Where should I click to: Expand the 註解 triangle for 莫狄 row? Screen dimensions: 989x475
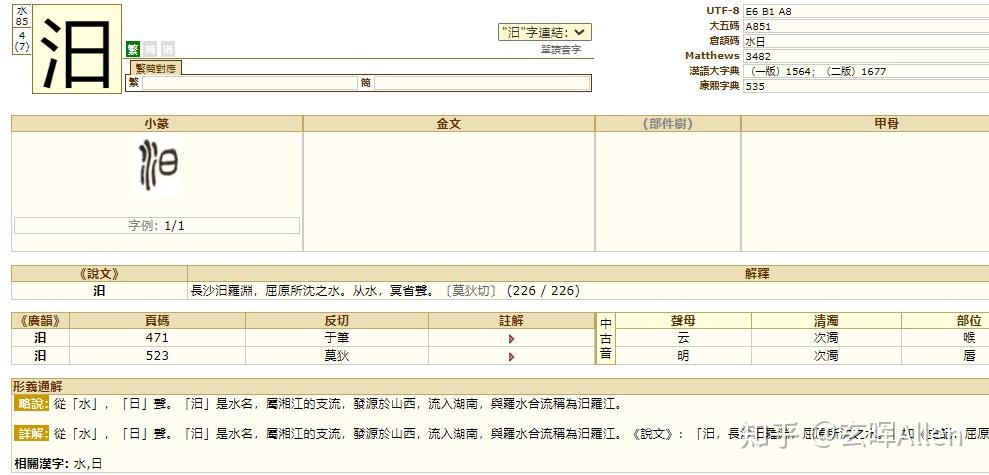tap(512, 357)
